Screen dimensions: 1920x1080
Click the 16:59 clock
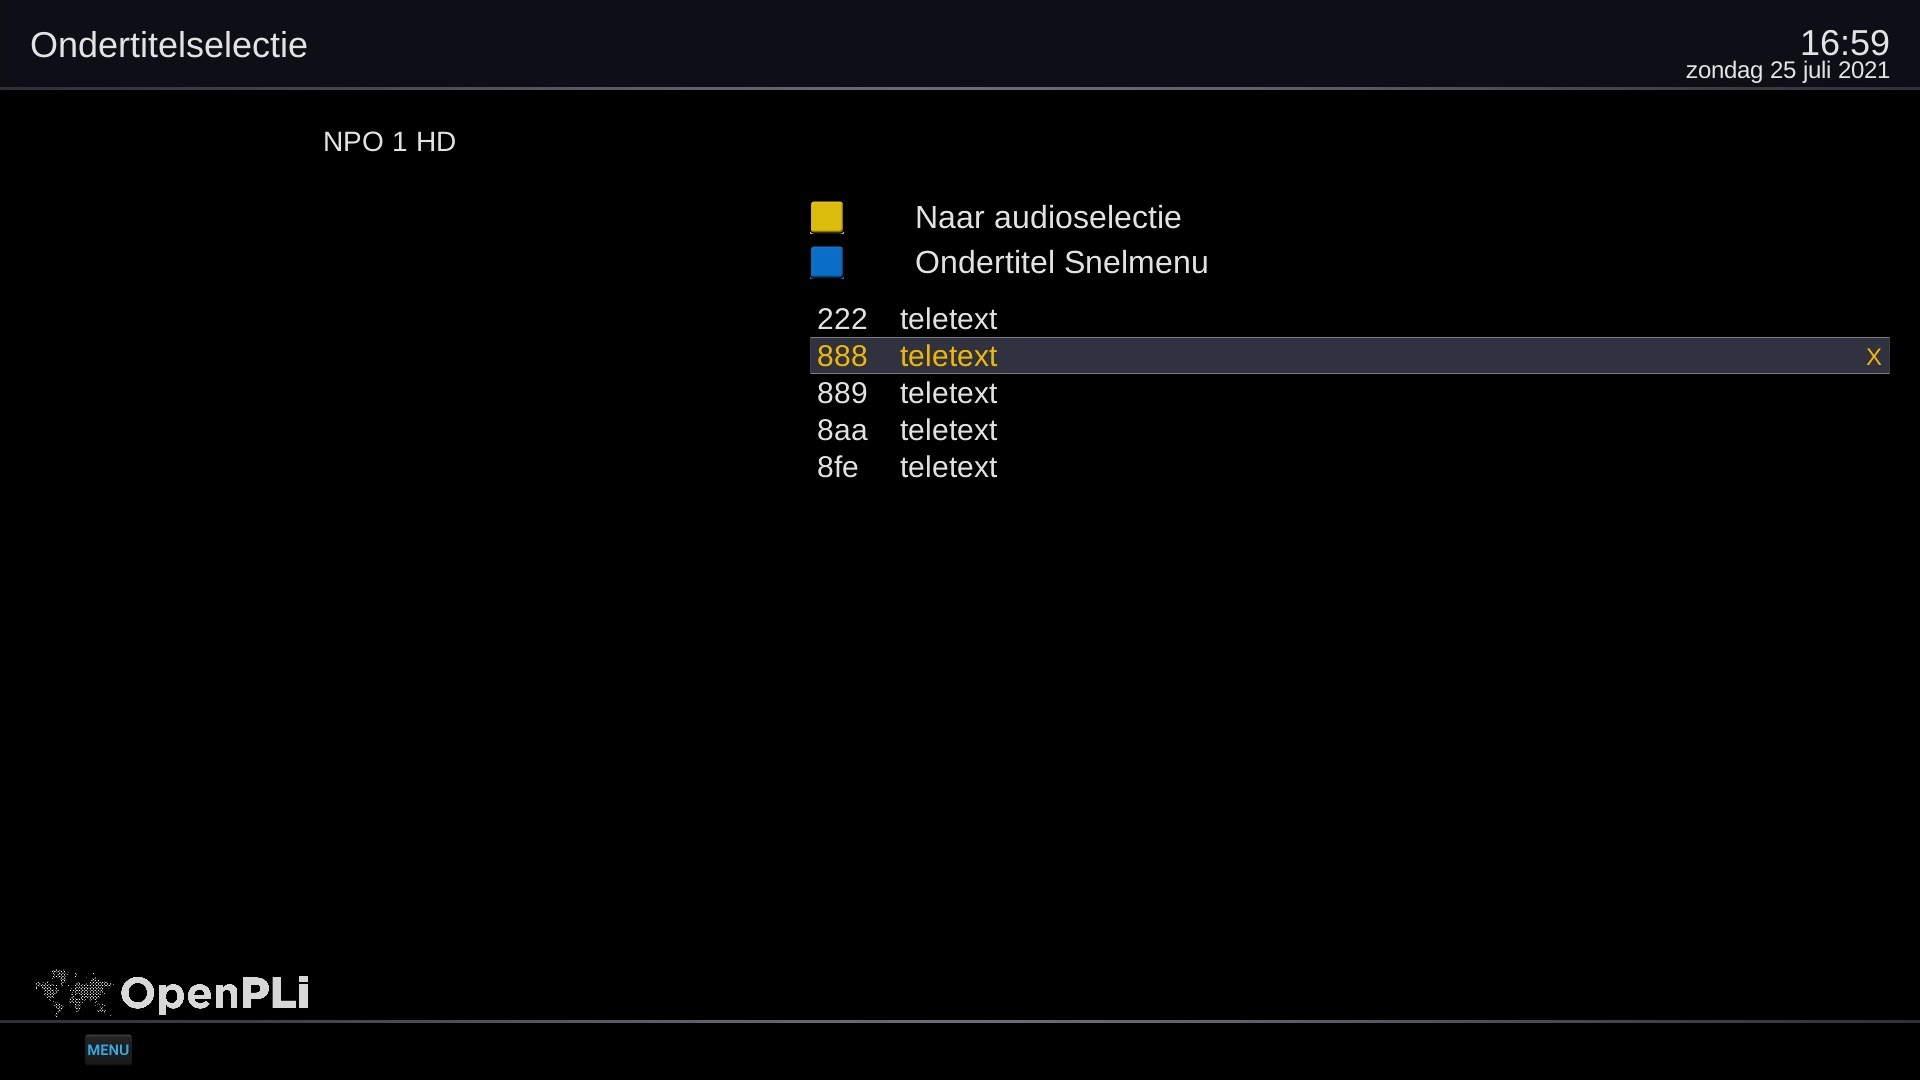[x=1844, y=42]
